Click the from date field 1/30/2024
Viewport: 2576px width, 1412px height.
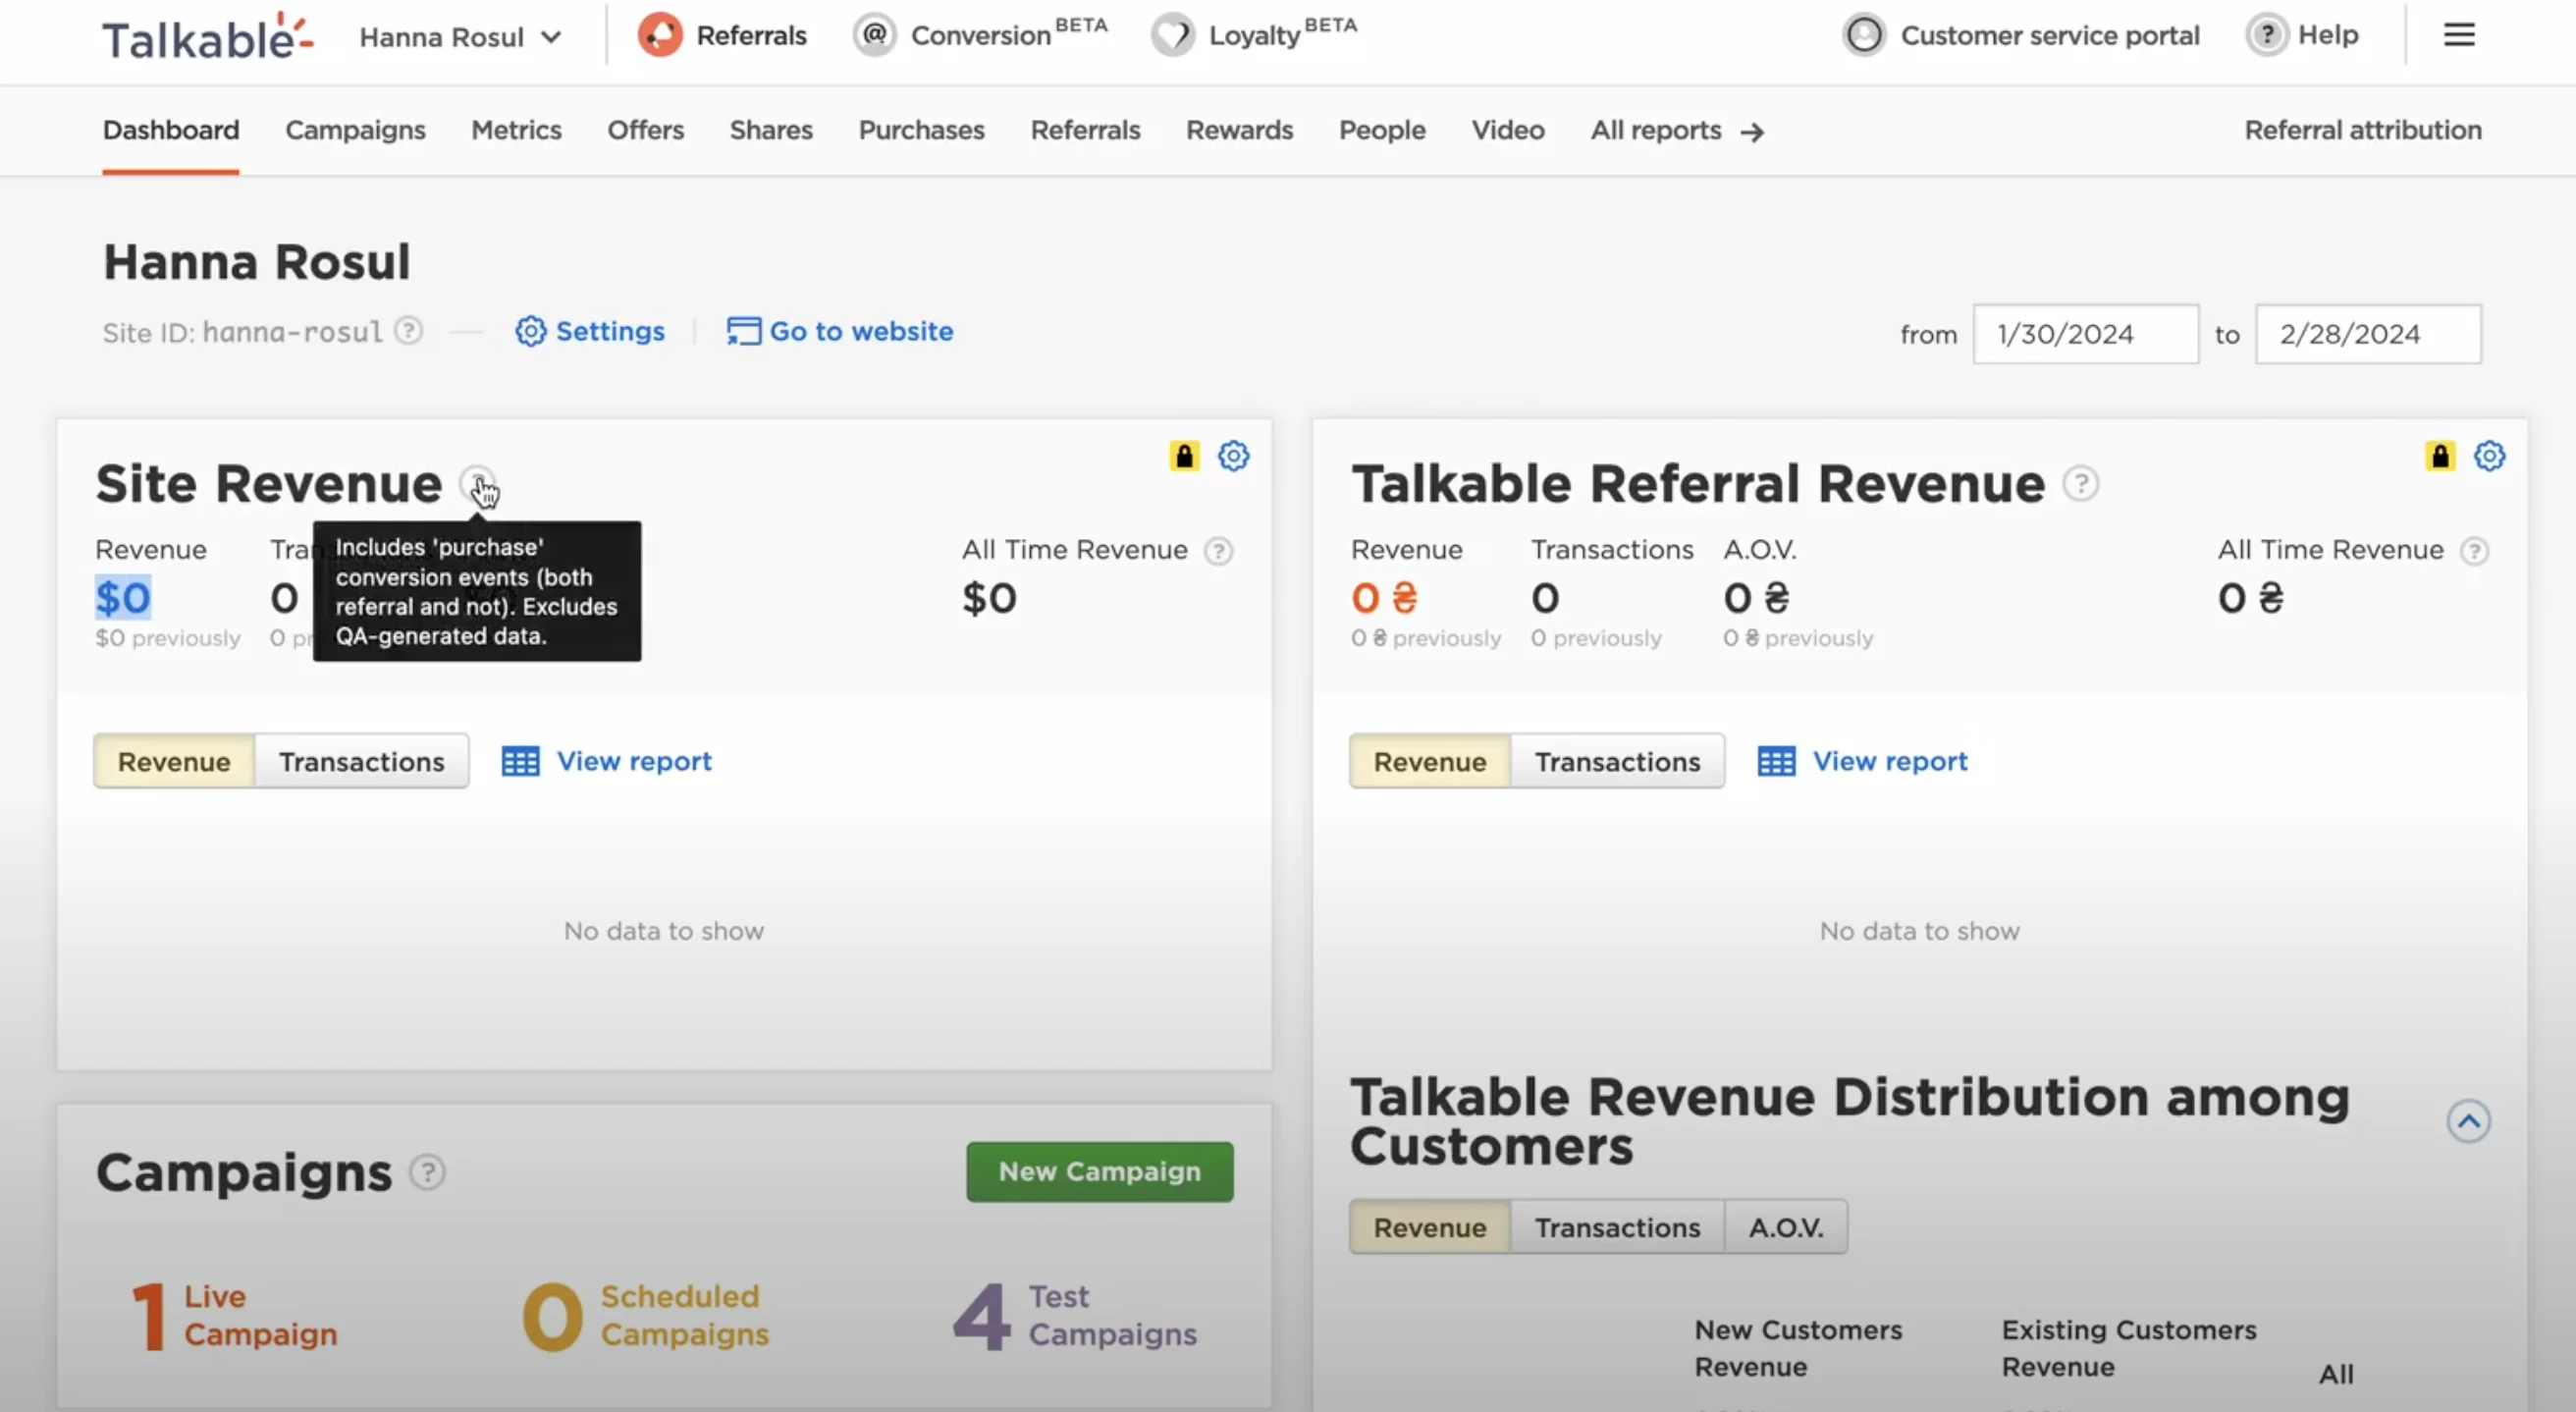pyautogui.click(x=2086, y=334)
